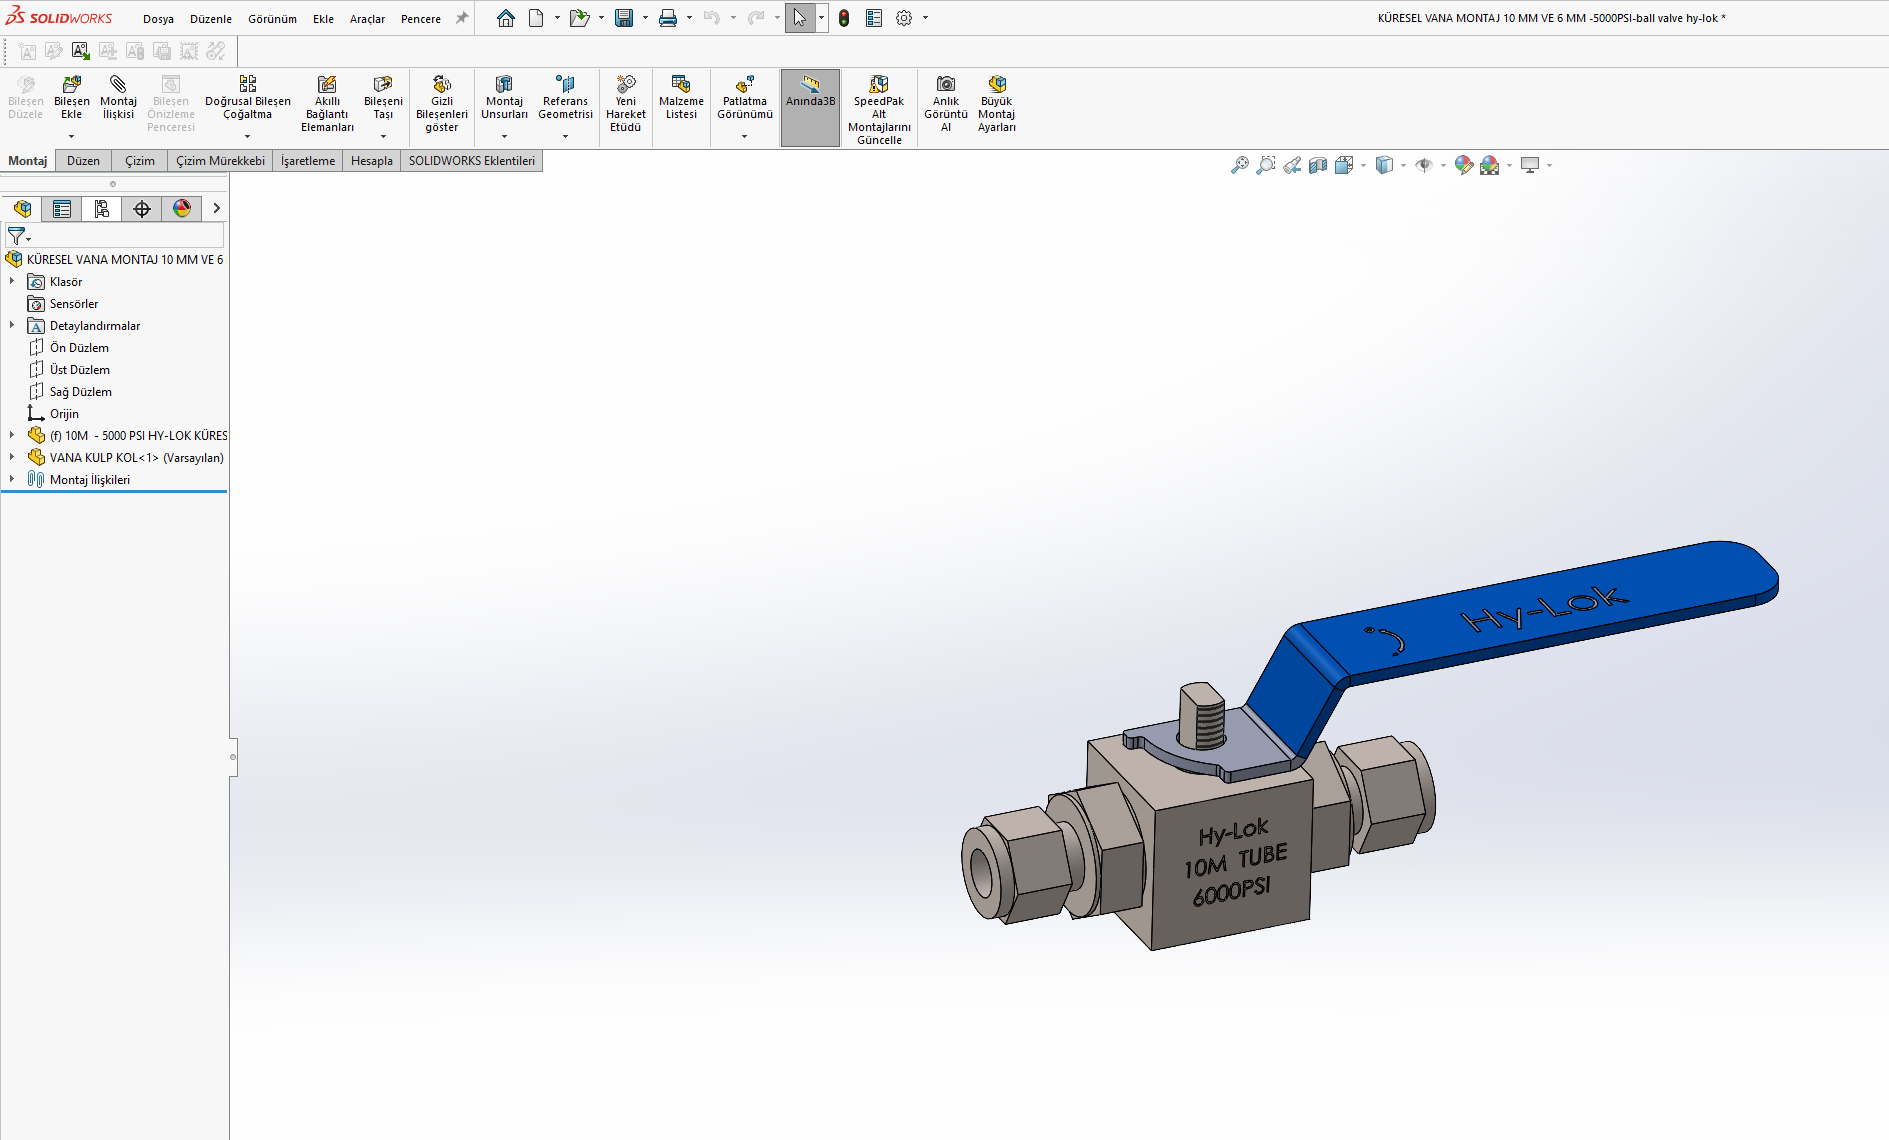Switch to the SOLIDWORKS Eklentileri tab
Viewport: 1889px width, 1140px height.
tap(472, 161)
